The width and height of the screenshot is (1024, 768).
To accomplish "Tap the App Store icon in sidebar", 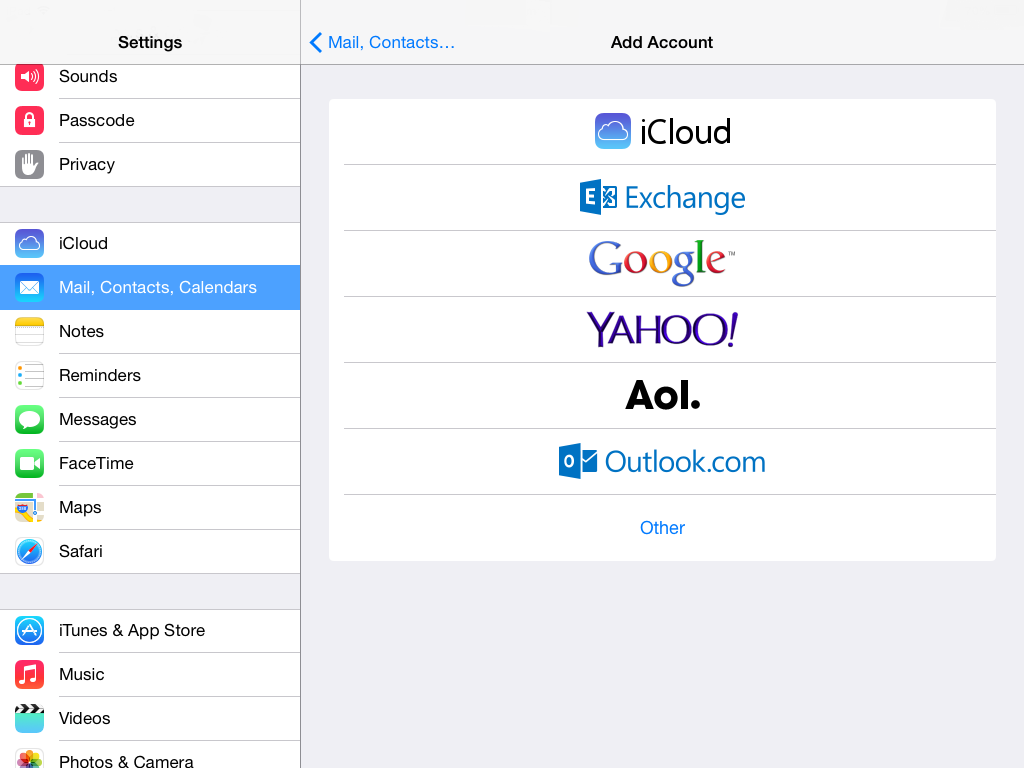I will click(x=29, y=630).
